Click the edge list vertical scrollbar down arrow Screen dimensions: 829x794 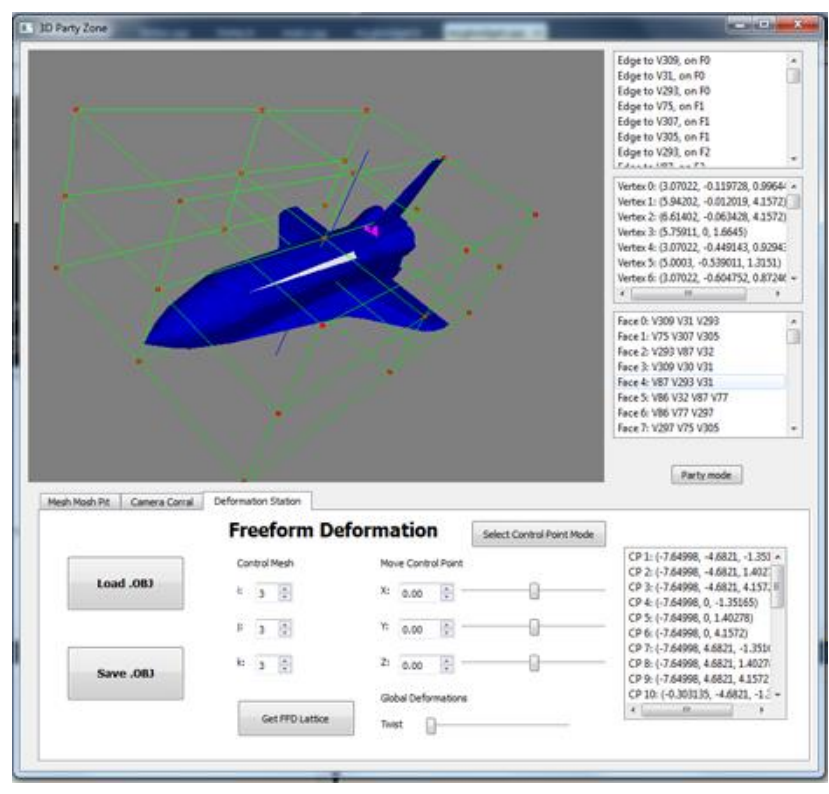pyautogui.click(x=794, y=159)
